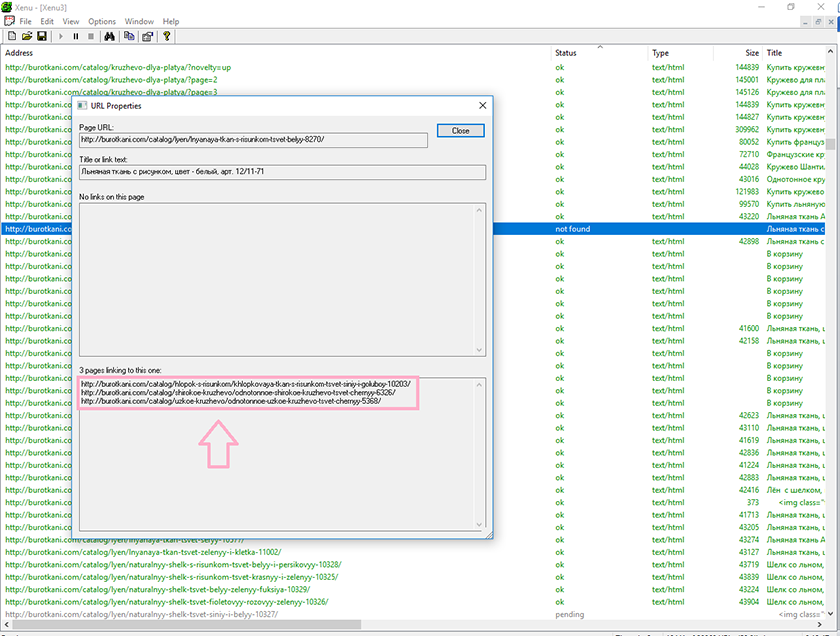Open the View menu
The width and height of the screenshot is (840, 636).
(x=71, y=21)
